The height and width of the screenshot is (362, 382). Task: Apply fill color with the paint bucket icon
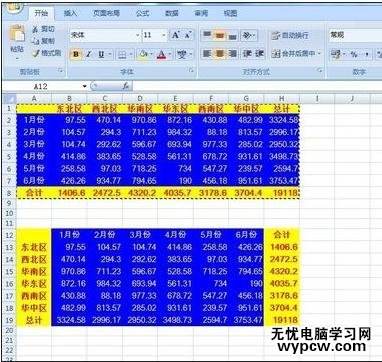pos(143,54)
